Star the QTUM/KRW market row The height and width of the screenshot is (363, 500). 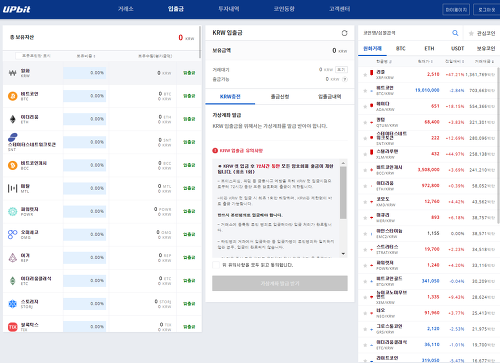tap(365, 122)
